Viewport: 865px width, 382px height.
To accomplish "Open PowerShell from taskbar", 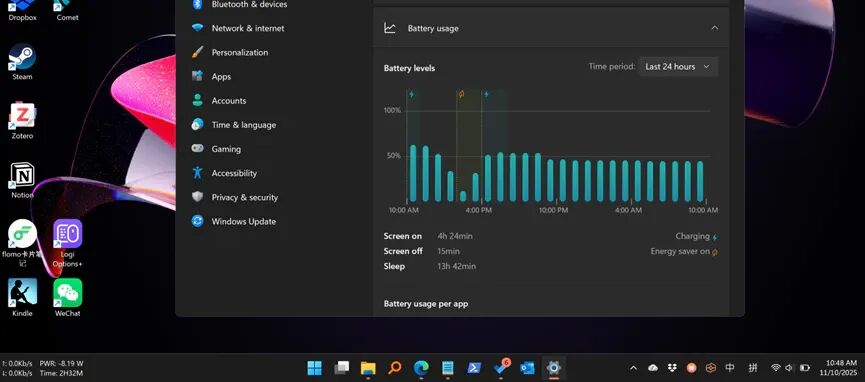I will [x=474, y=368].
